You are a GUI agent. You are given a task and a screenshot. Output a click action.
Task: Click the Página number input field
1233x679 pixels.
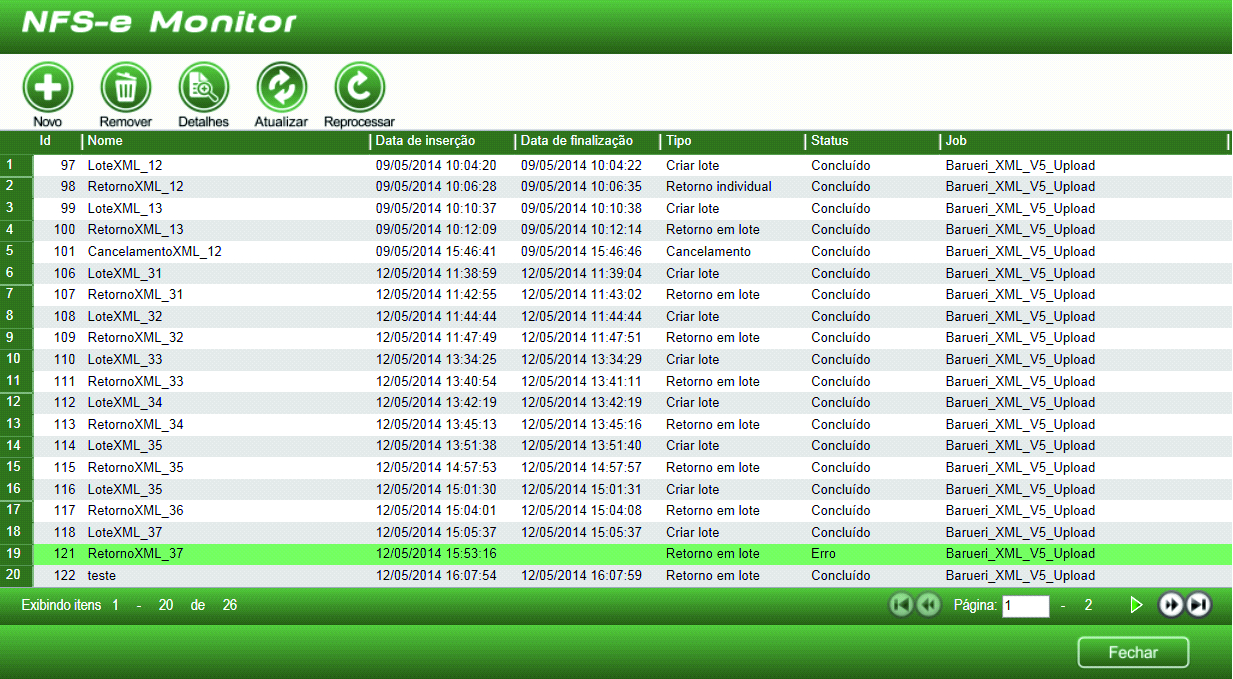pyautogui.click(x=1025, y=606)
